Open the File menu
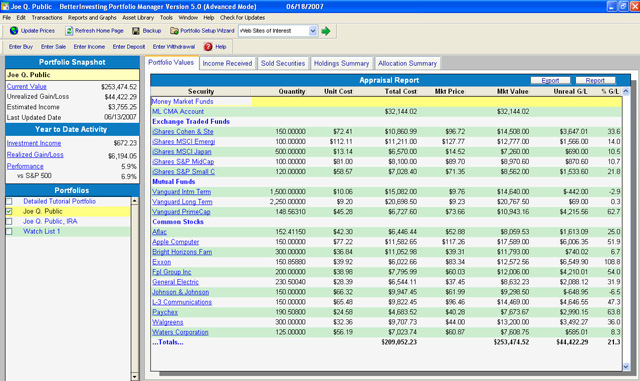 pos(7,18)
